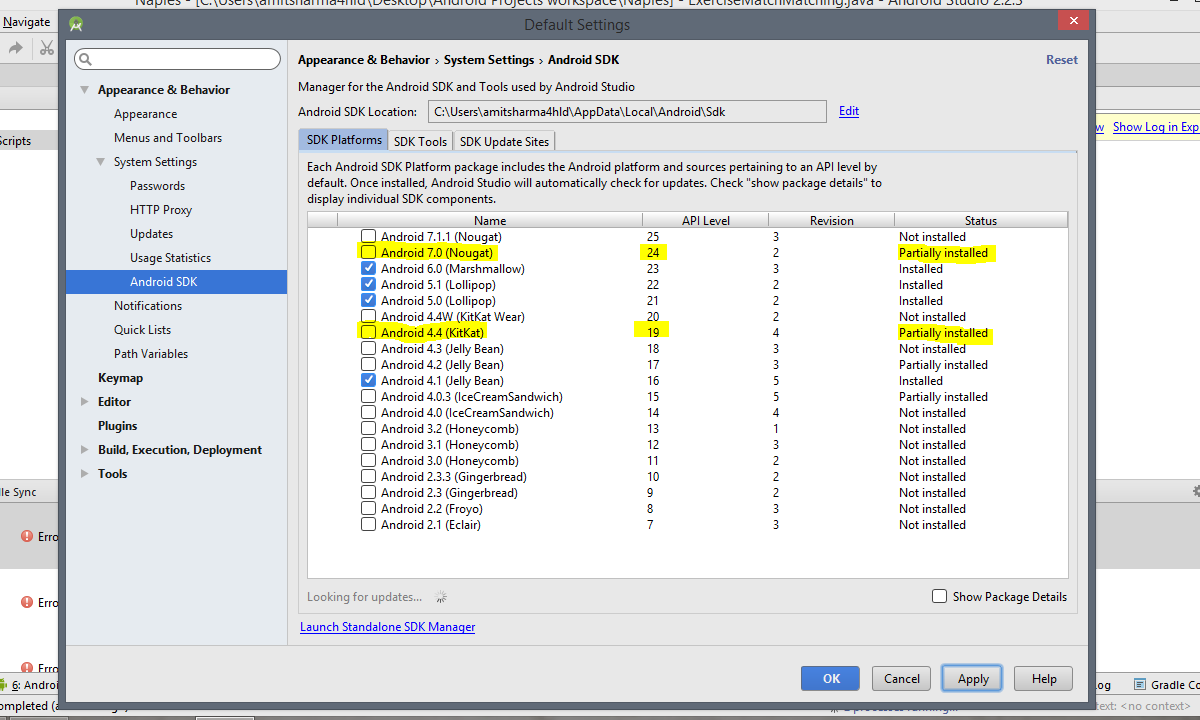Image resolution: width=1200 pixels, height=720 pixels.
Task: Sort the table by the Name column header
Action: (490, 220)
